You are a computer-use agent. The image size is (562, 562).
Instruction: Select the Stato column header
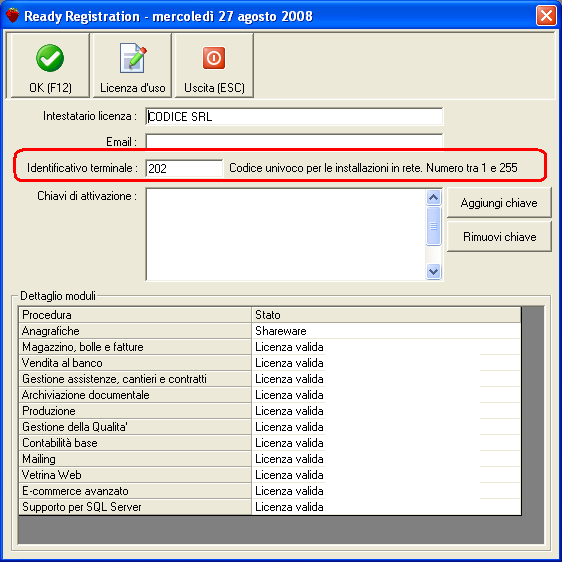coord(386,315)
